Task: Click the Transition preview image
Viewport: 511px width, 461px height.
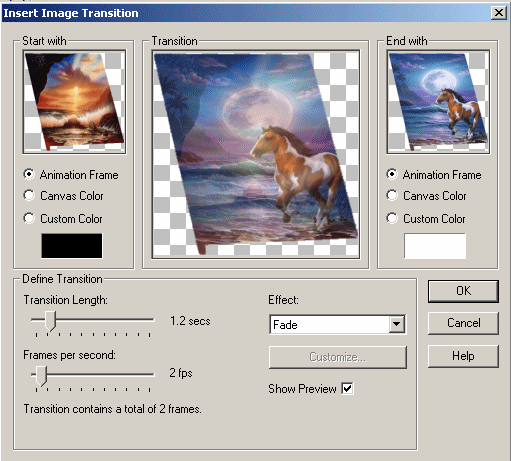Action: [x=256, y=154]
